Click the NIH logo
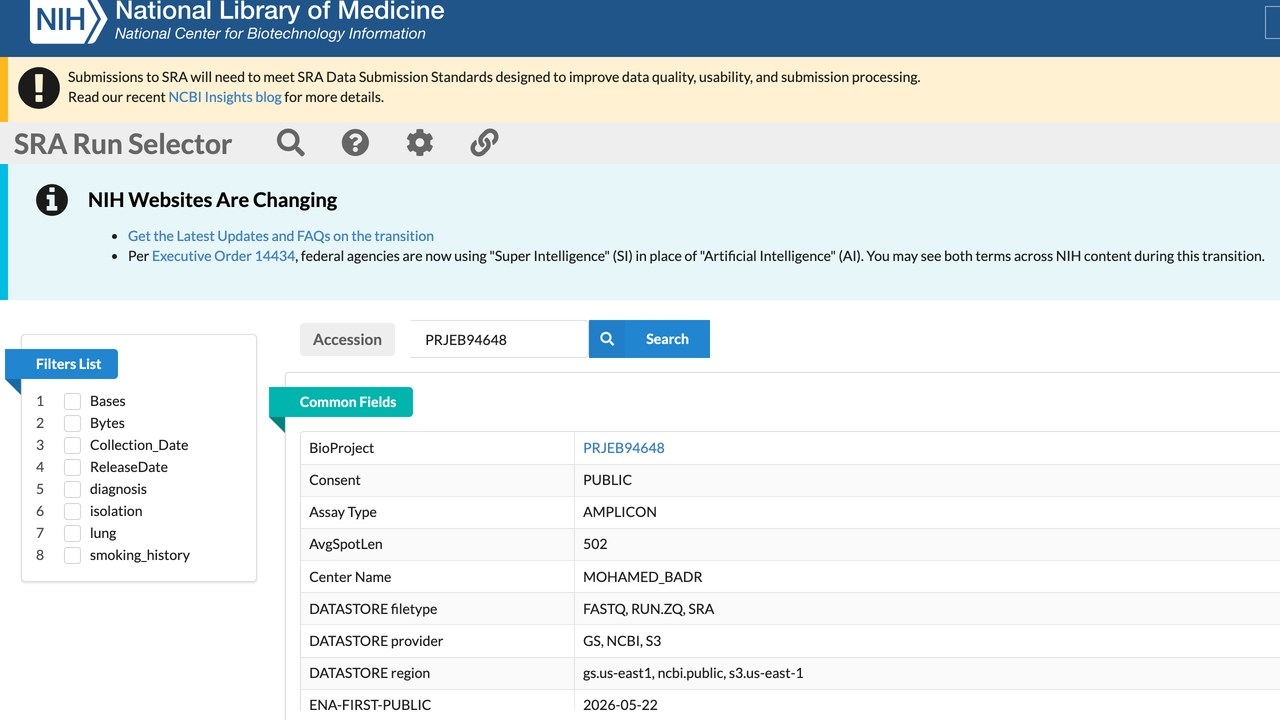 tap(68, 21)
